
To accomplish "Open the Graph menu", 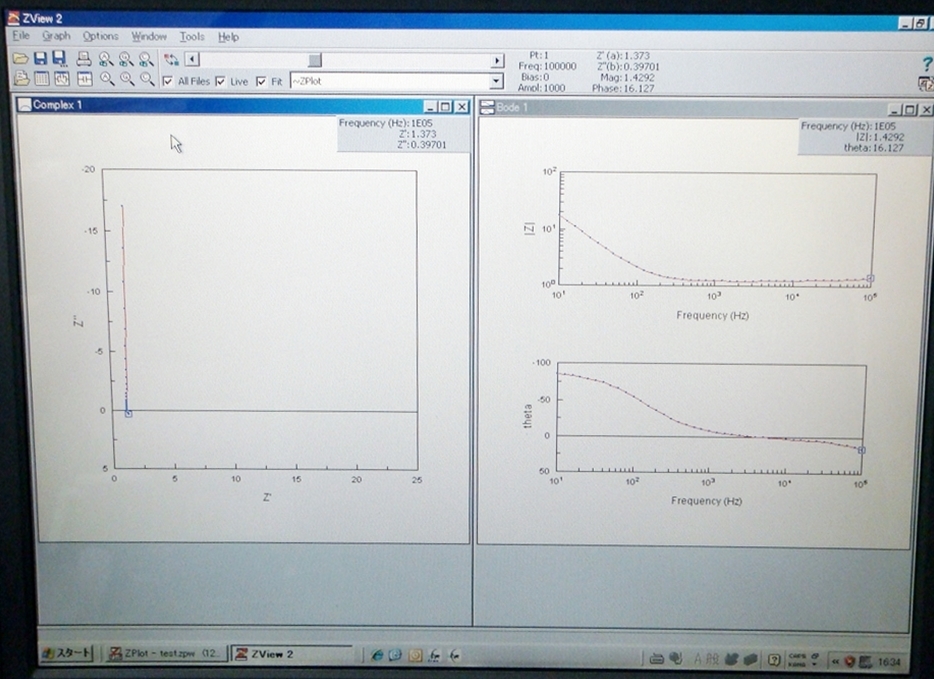I will coord(56,36).
